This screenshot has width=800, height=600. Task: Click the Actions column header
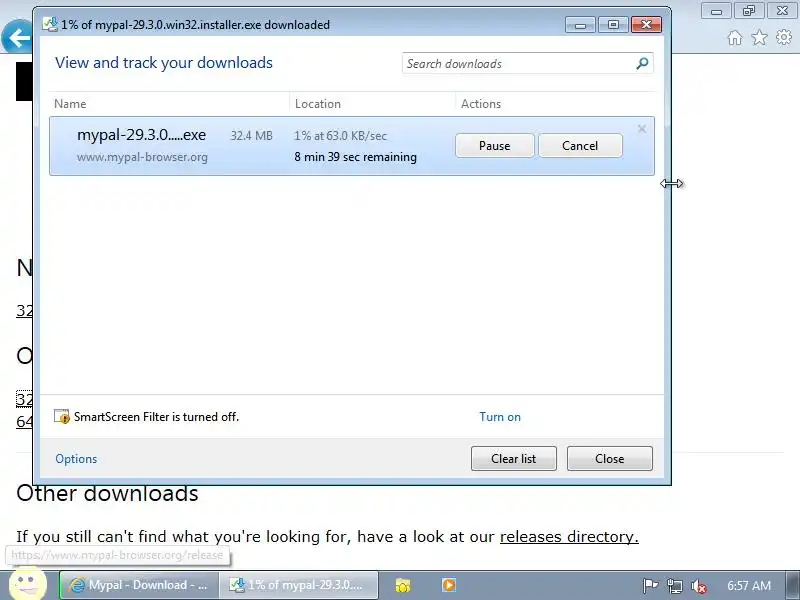481,104
